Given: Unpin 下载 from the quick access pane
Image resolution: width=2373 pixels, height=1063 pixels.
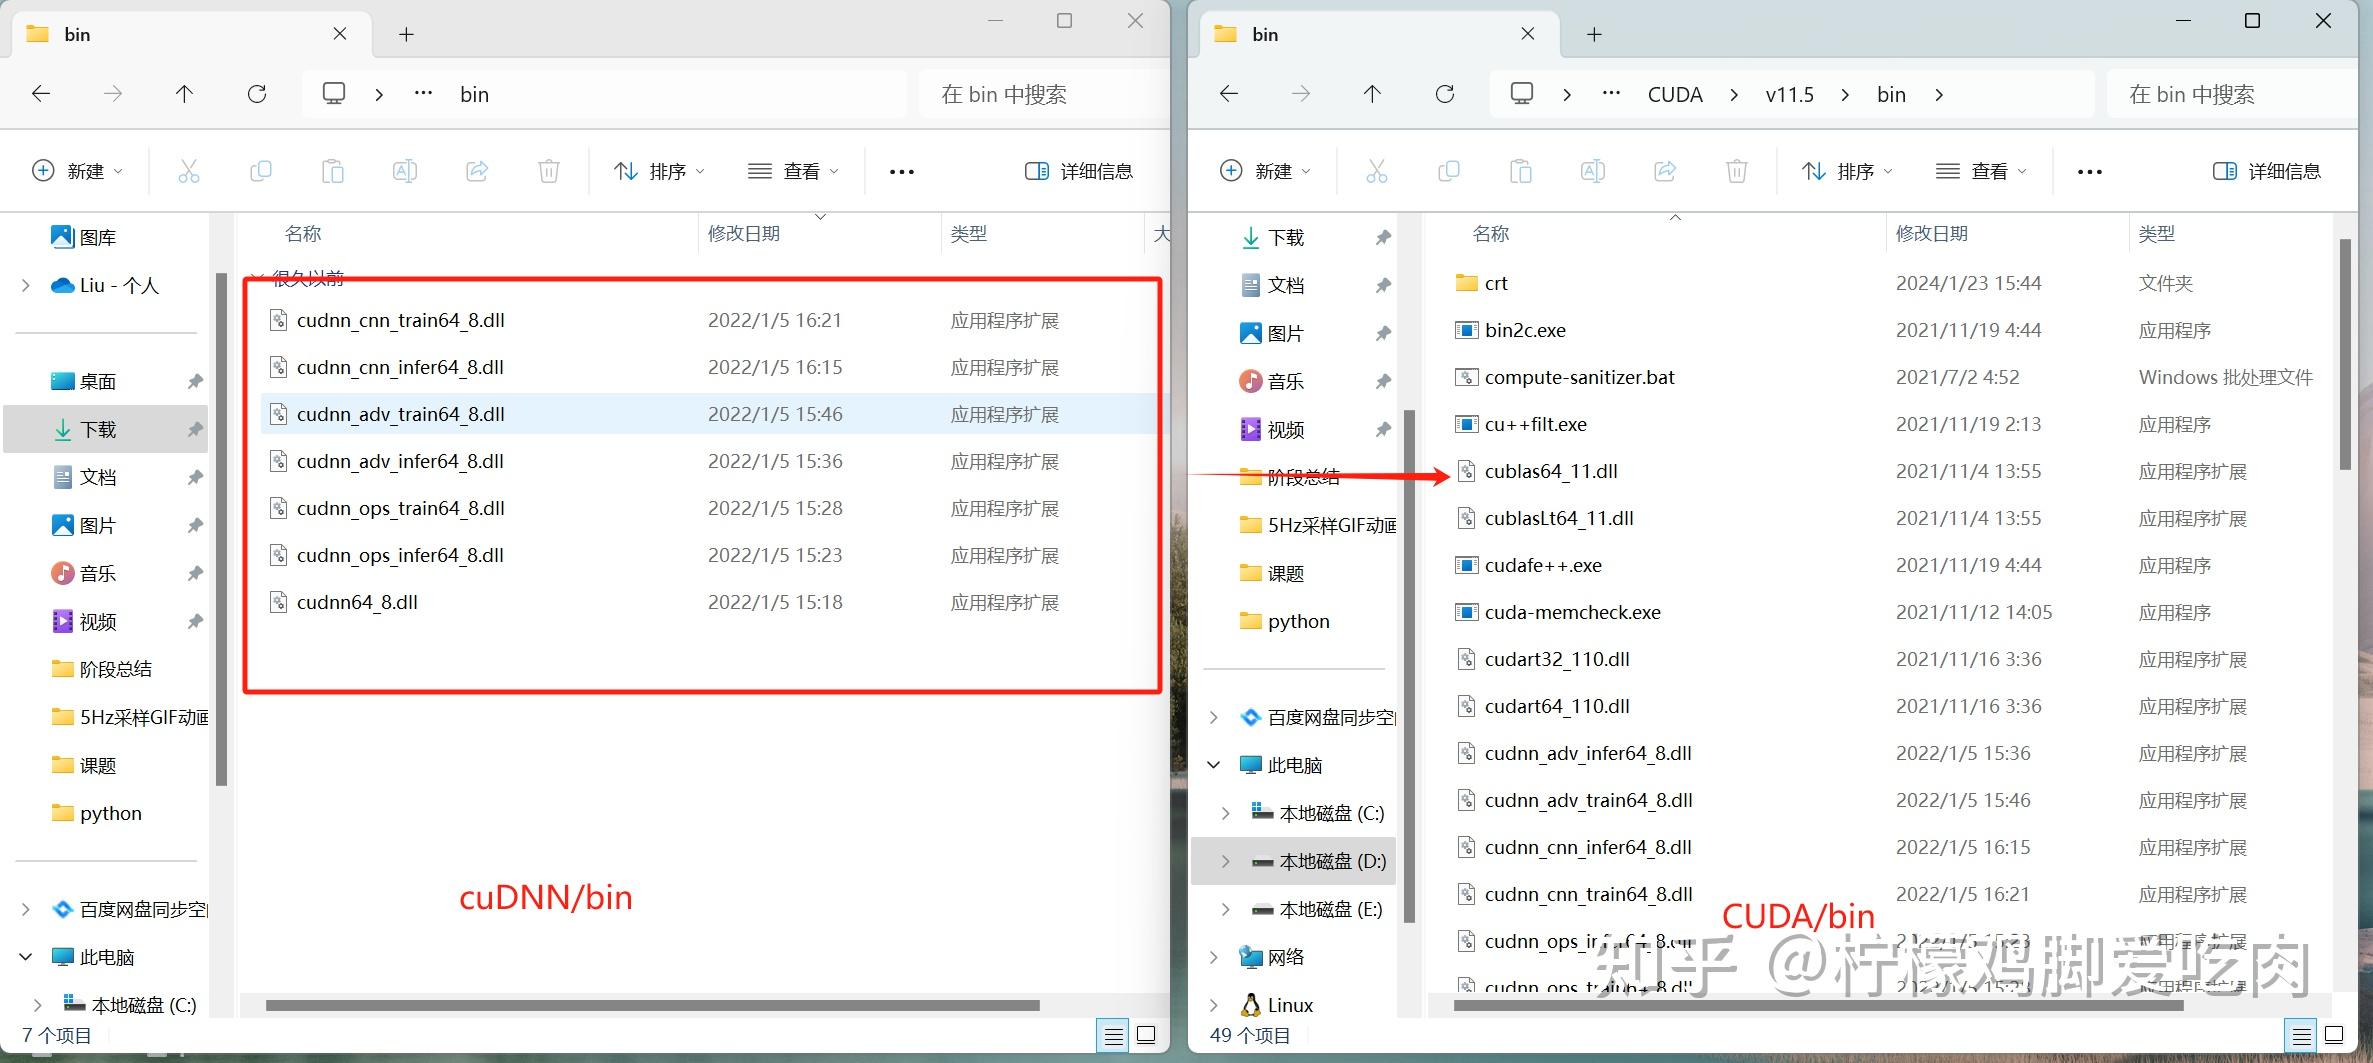Looking at the screenshot, I should [x=194, y=428].
